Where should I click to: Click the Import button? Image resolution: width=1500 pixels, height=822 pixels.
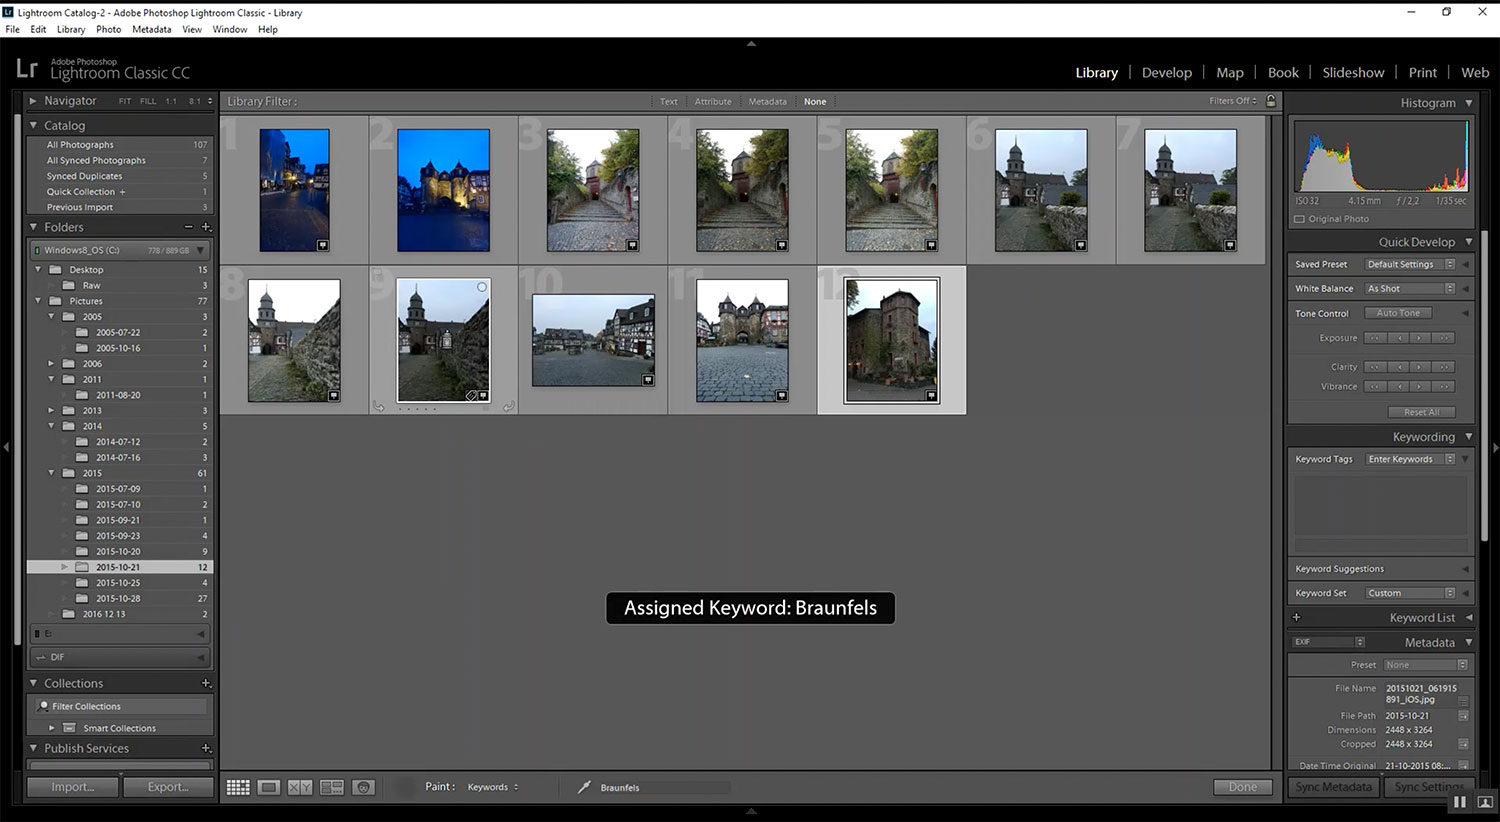click(73, 787)
